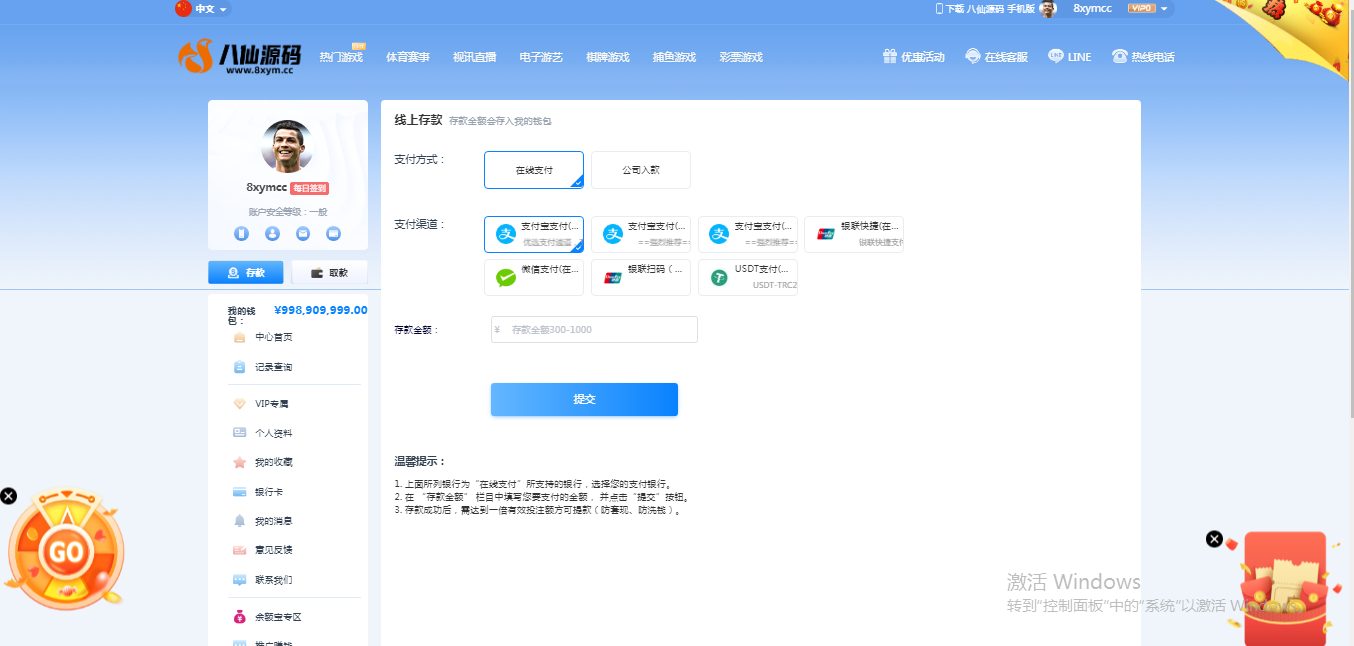
Task: Click the 每日签到 daily check-in badge
Action: (309, 188)
